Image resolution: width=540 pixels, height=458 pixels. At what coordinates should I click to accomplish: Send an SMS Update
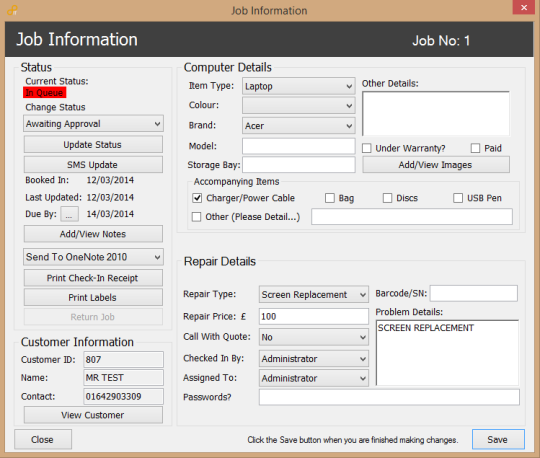click(x=93, y=165)
